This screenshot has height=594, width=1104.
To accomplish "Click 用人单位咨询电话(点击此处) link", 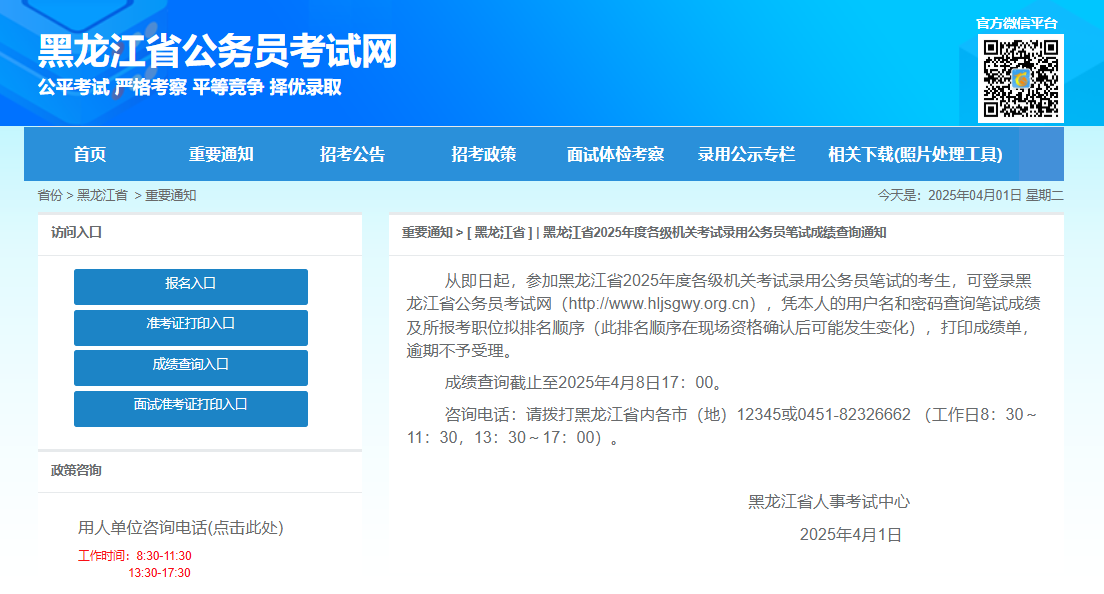I will pos(180,528).
